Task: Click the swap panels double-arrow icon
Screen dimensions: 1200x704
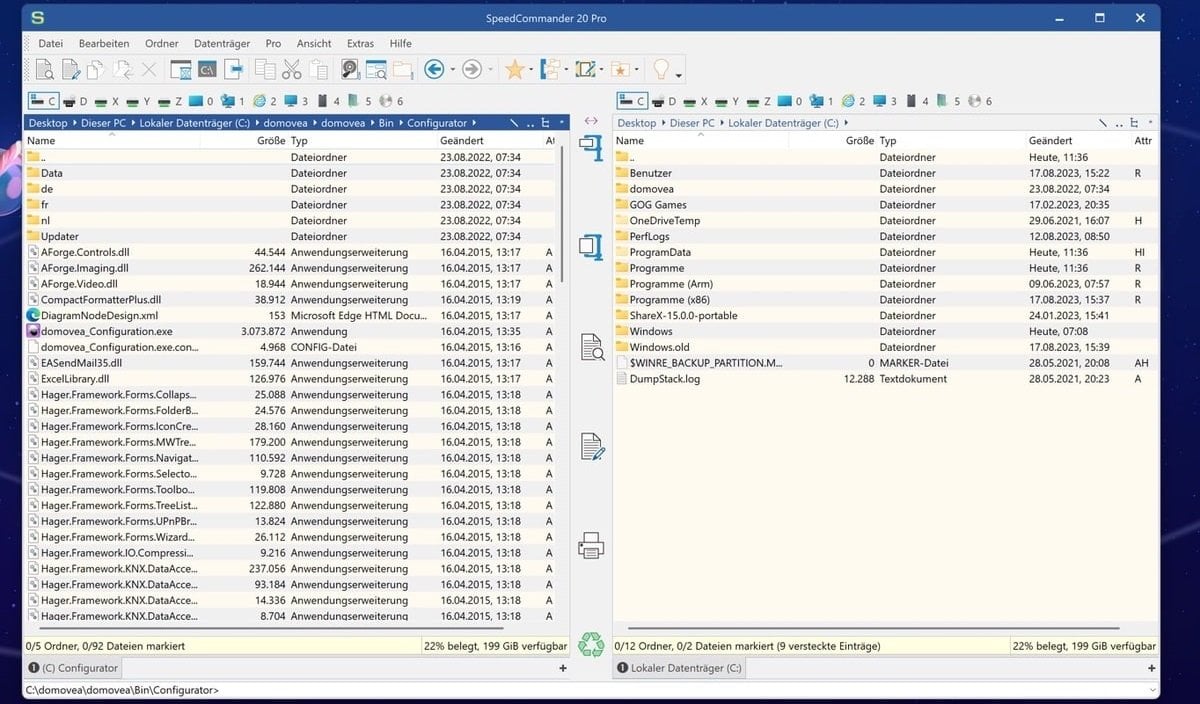Action: pos(591,122)
